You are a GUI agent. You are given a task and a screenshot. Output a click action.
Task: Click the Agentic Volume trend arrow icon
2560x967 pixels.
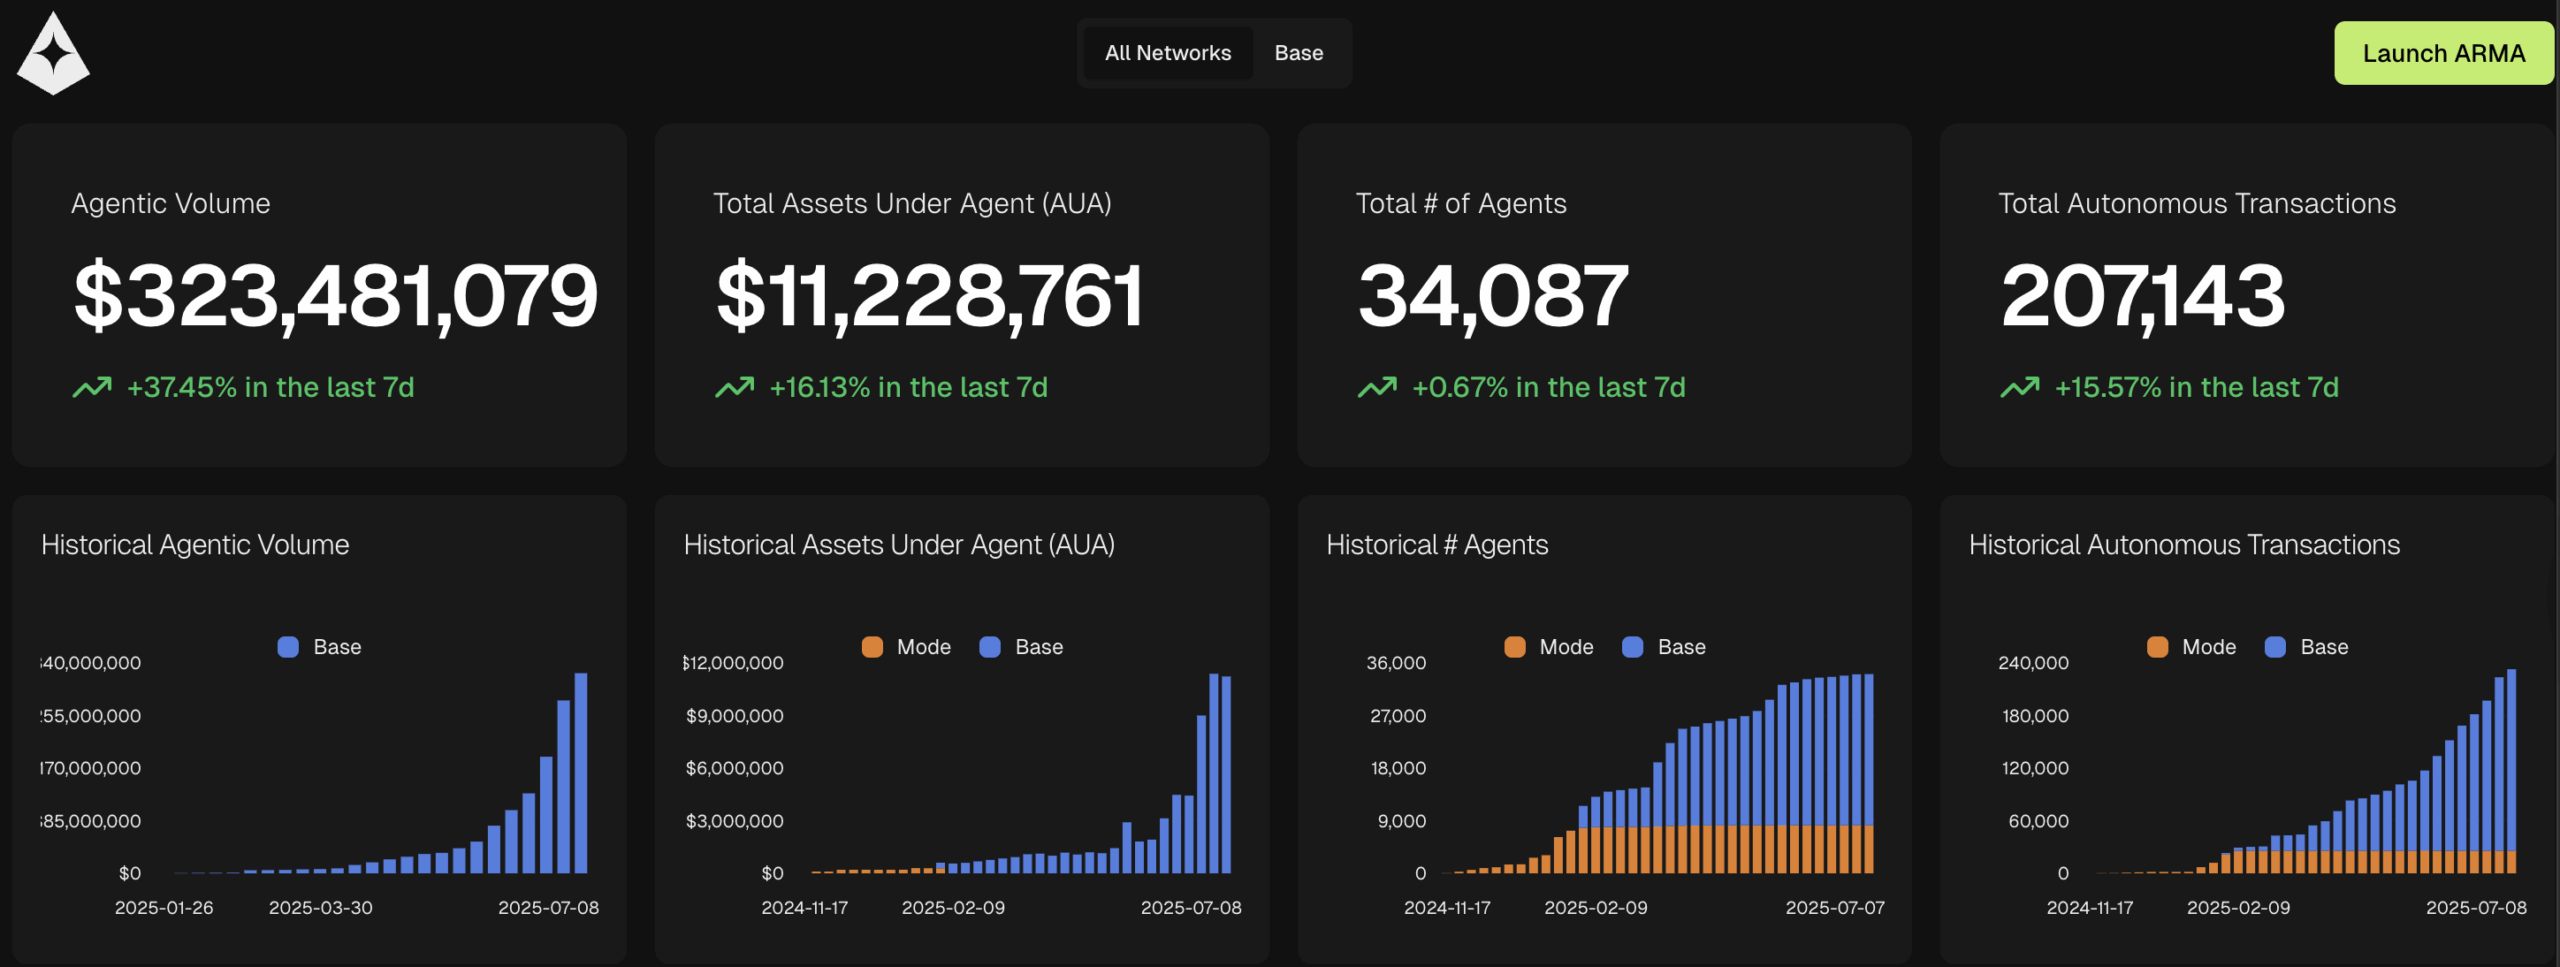point(92,387)
